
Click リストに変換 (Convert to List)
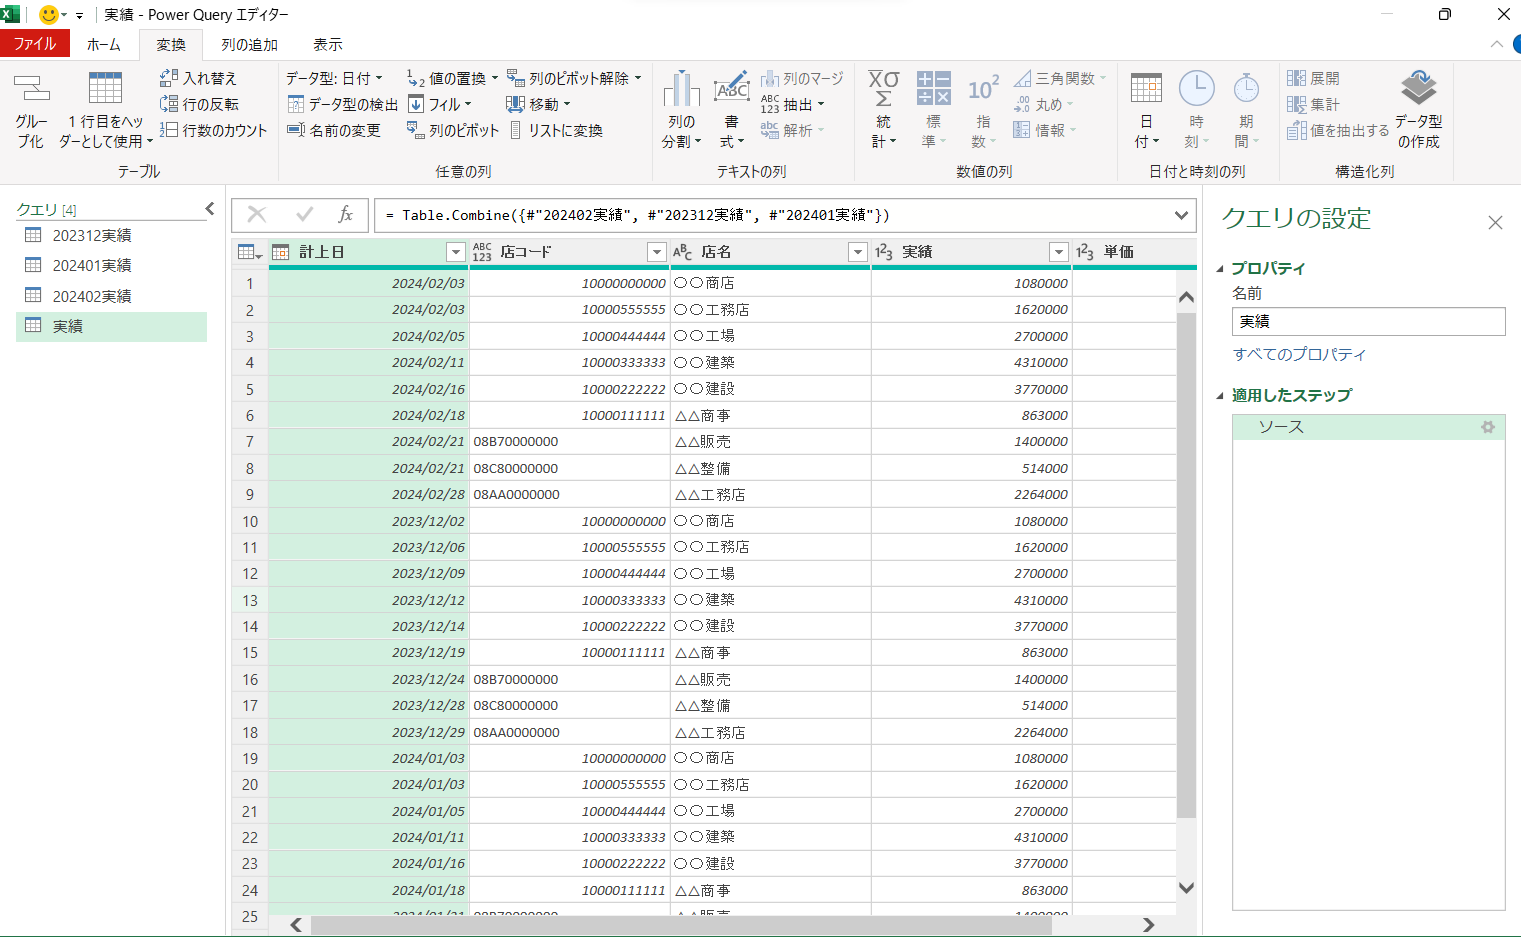(x=555, y=130)
